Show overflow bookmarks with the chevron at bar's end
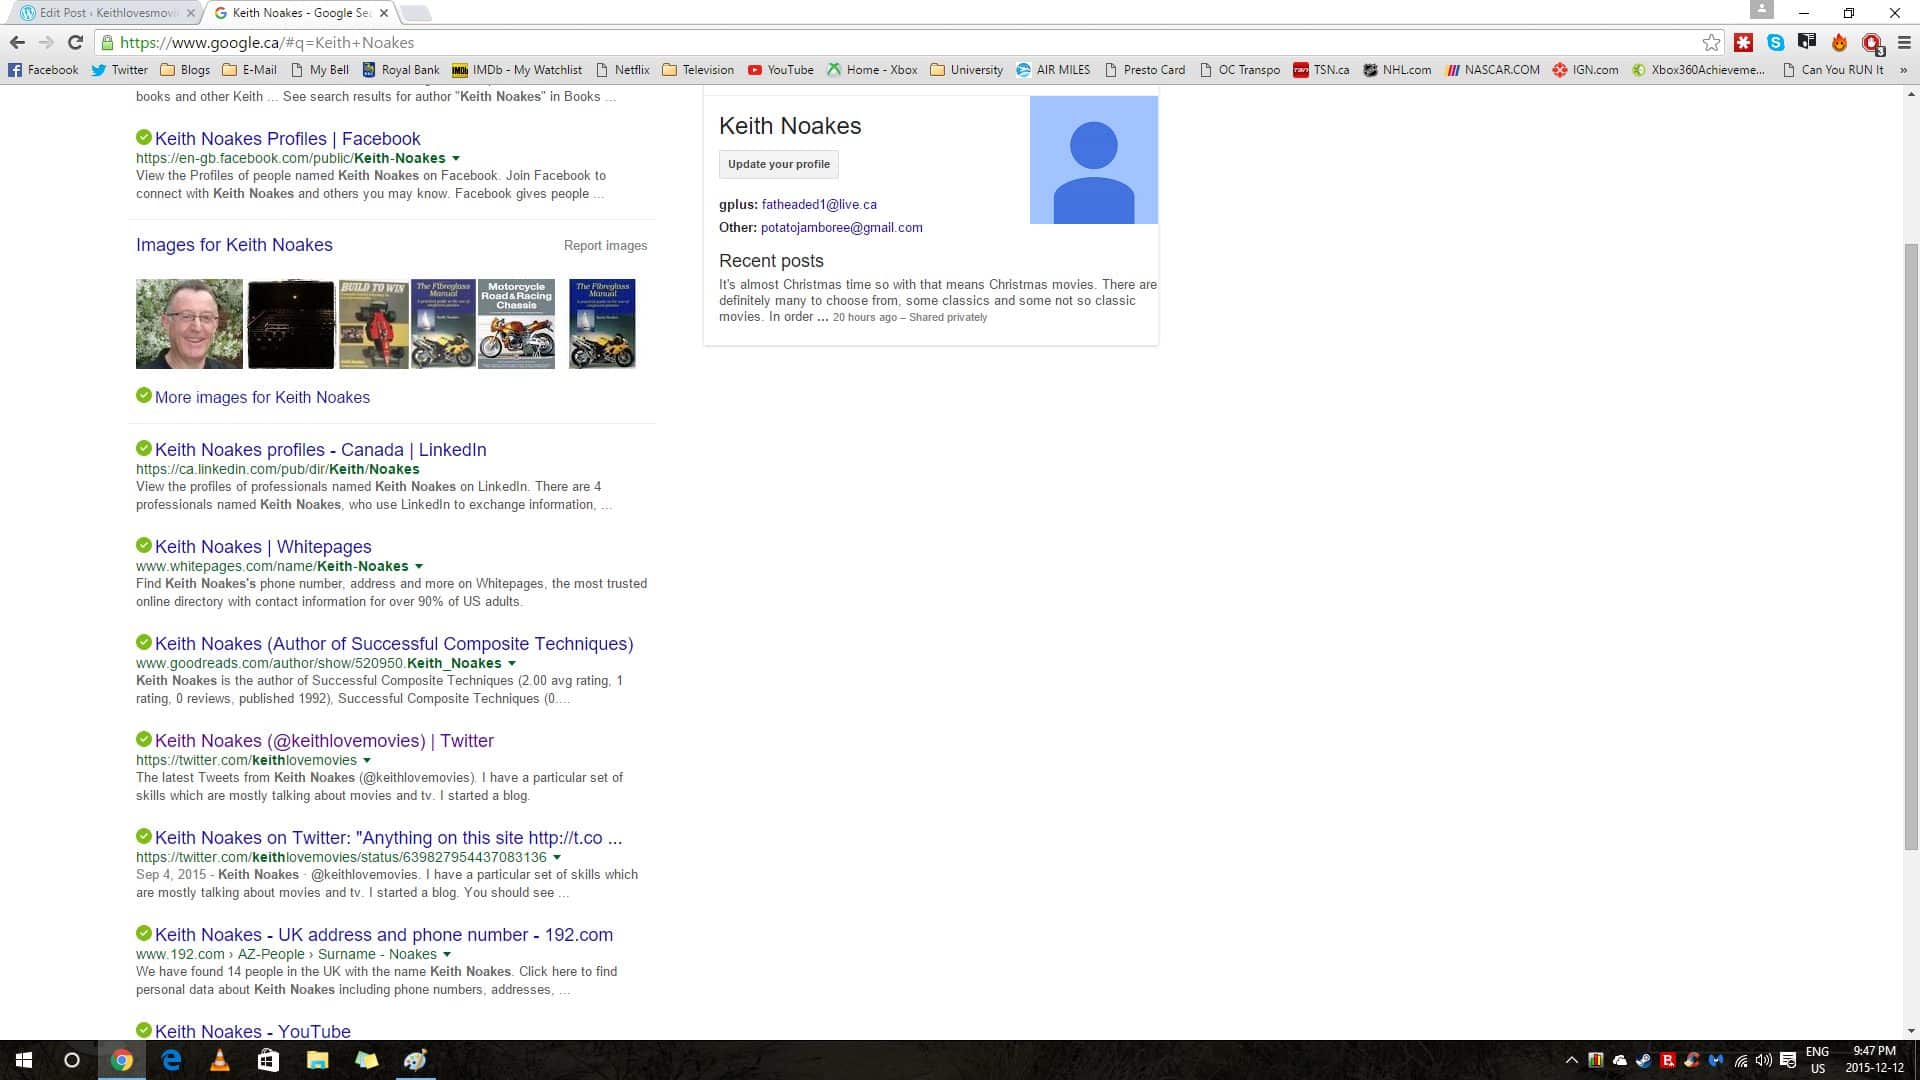This screenshot has width=1920, height=1080. click(x=1904, y=70)
